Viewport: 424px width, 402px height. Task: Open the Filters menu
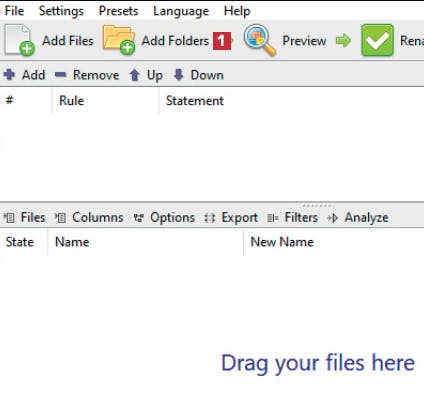click(292, 218)
